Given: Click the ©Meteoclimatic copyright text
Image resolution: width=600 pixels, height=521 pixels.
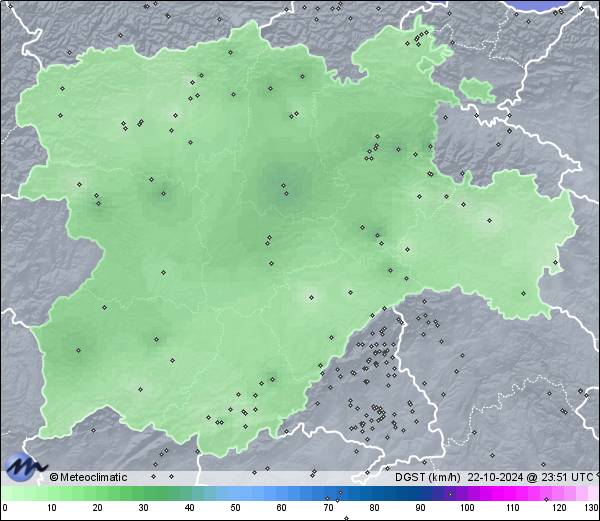Looking at the screenshot, I should [89, 477].
